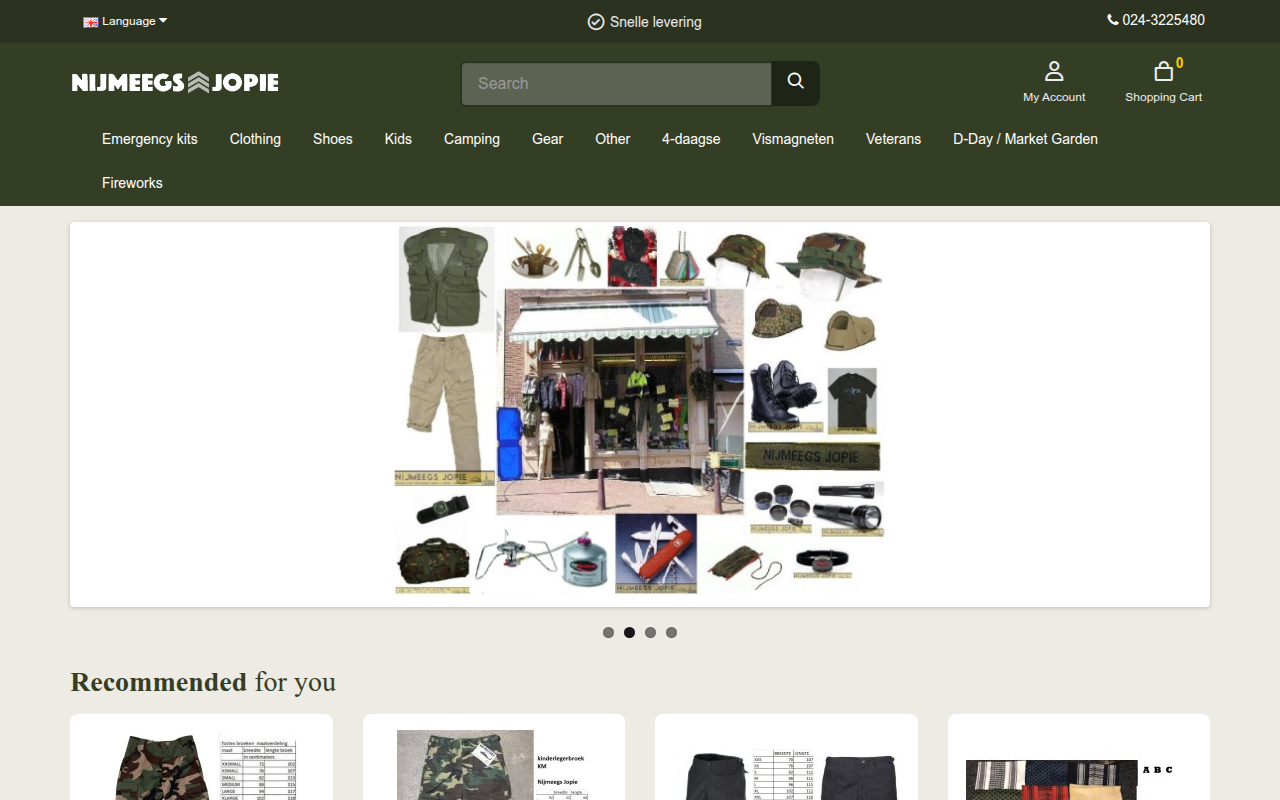Image resolution: width=1280 pixels, height=800 pixels.
Task: Open the Vismagneten category
Action: coord(793,139)
